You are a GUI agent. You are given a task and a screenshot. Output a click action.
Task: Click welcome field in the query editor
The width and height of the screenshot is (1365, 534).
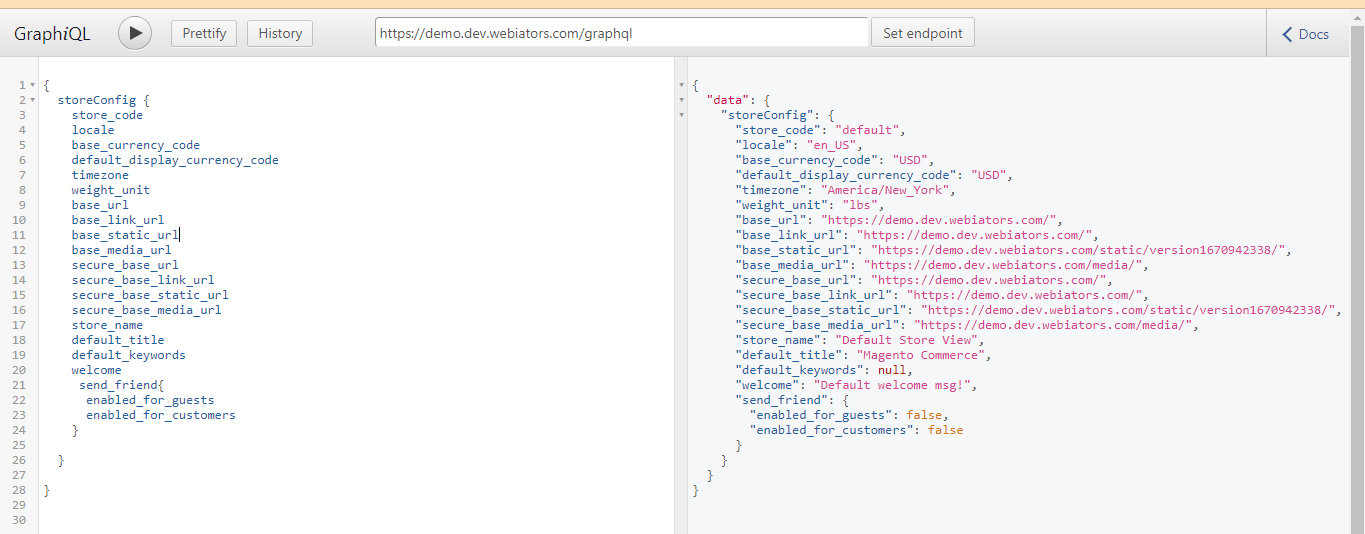click(96, 370)
